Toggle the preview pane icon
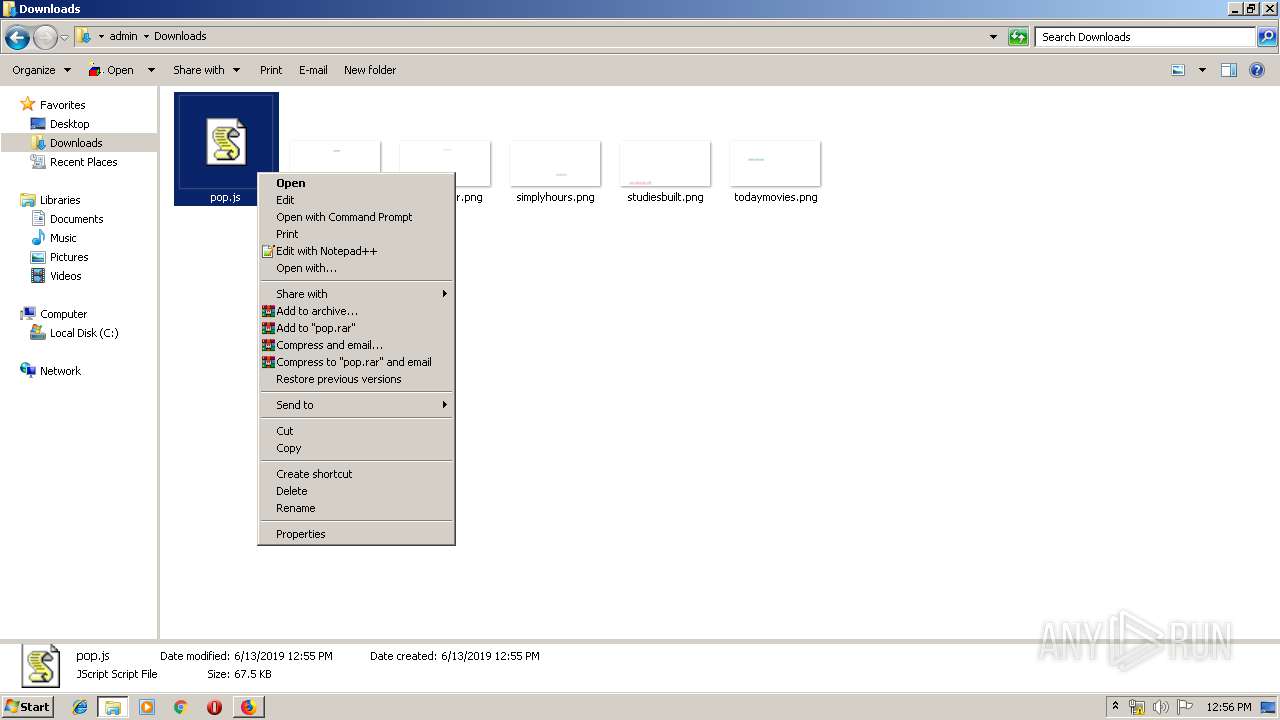This screenshot has width=1280, height=720. coord(1229,70)
